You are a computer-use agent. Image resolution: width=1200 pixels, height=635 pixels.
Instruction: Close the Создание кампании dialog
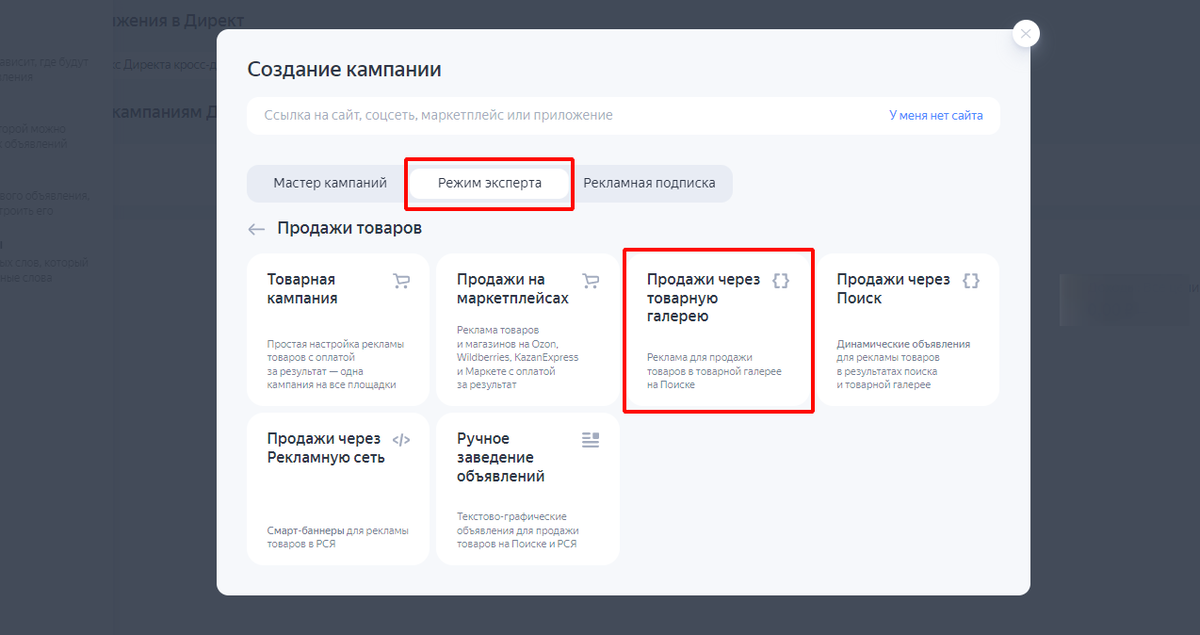1026,33
